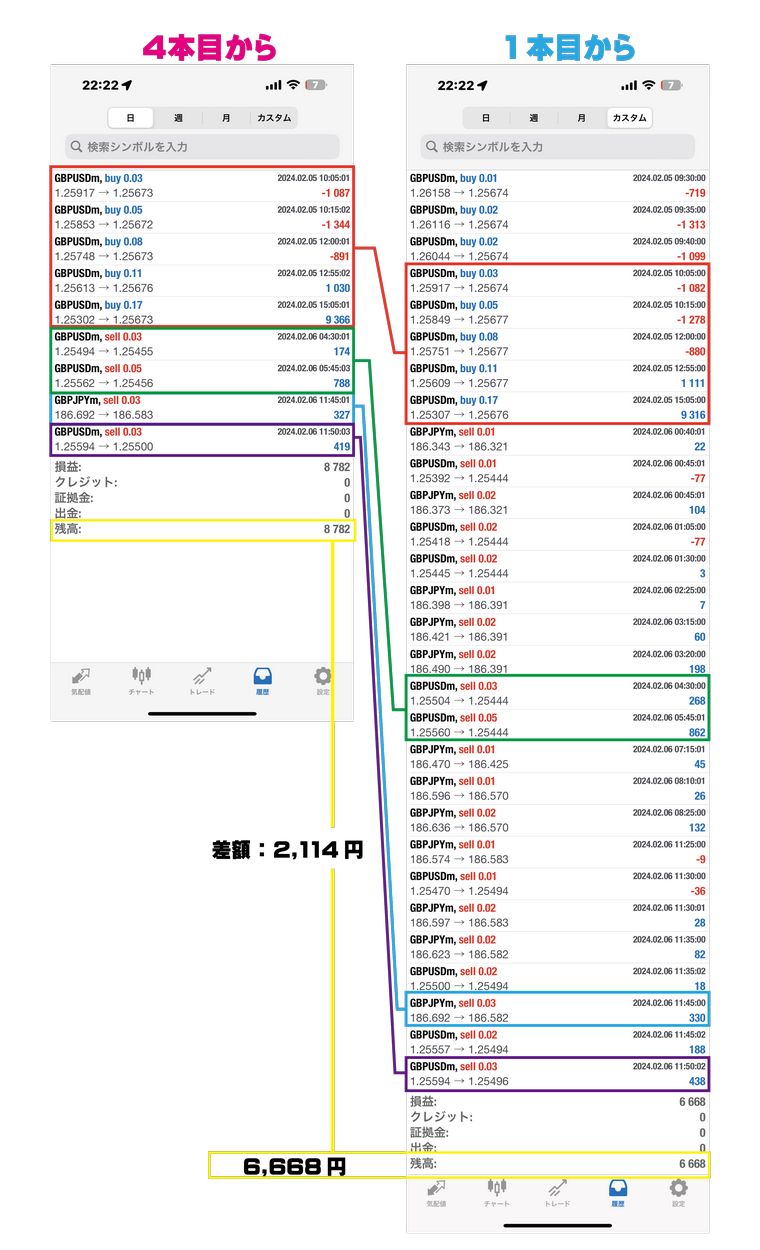Switch to カスタム tab in left phone
Viewport: 760px width, 1250px height.
click(273, 118)
